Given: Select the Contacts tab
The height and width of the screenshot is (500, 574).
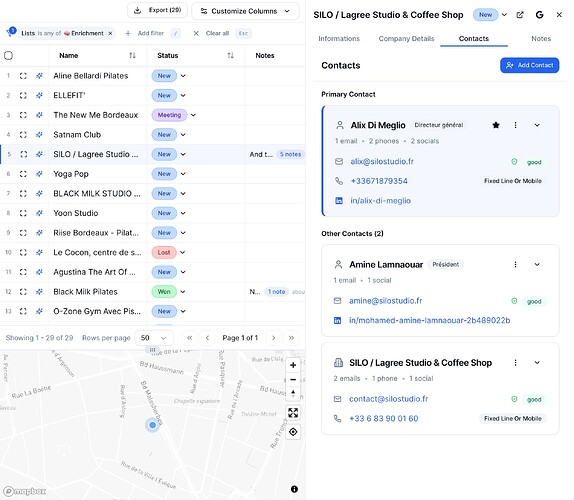Looking at the screenshot, I should click(x=474, y=38).
